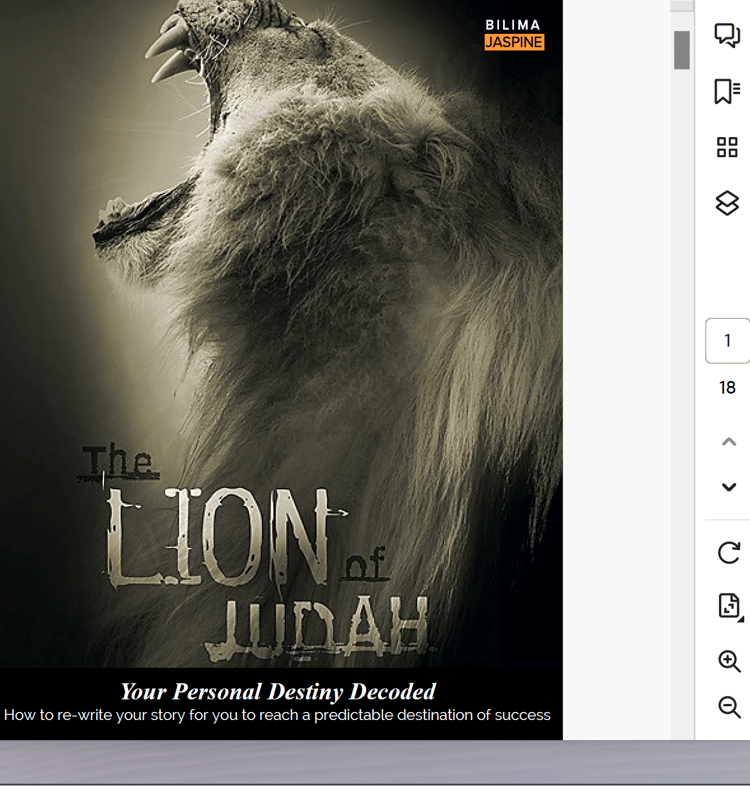This screenshot has height=786, width=750.
Task: Click the 'JUDAH' title word on cover
Action: tap(319, 627)
